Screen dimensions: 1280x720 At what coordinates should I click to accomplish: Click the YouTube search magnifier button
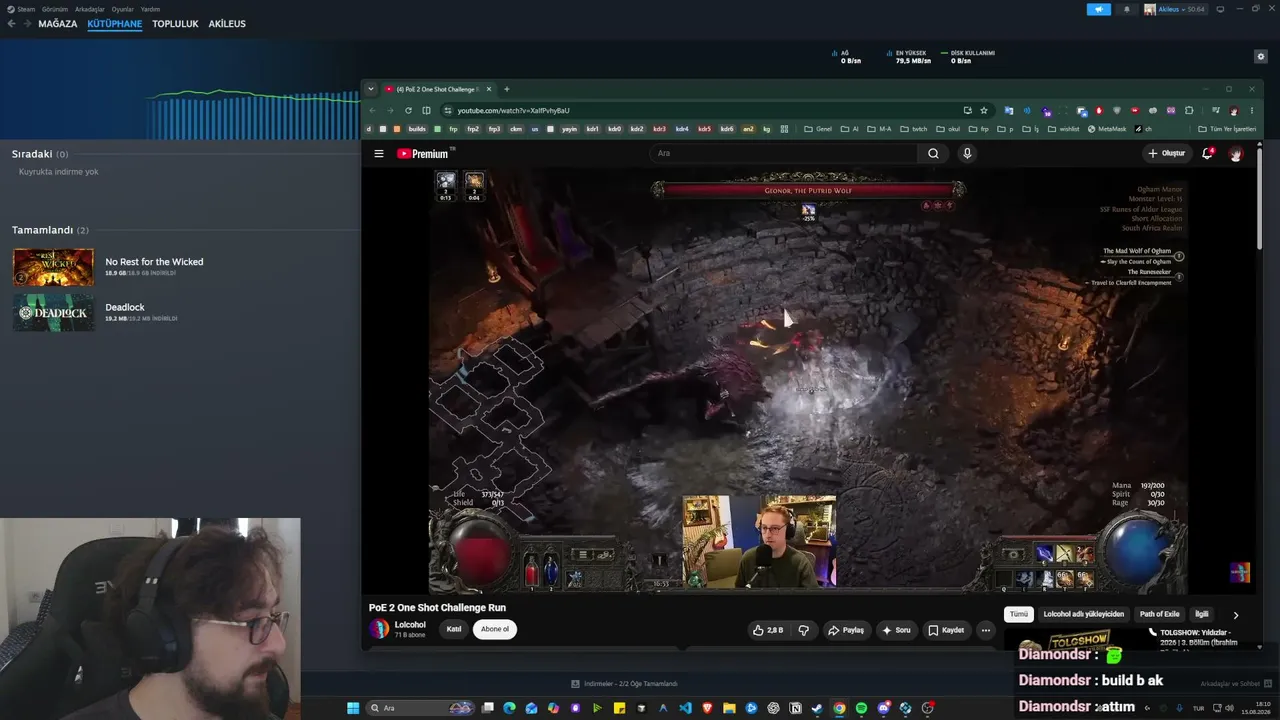pos(933,153)
